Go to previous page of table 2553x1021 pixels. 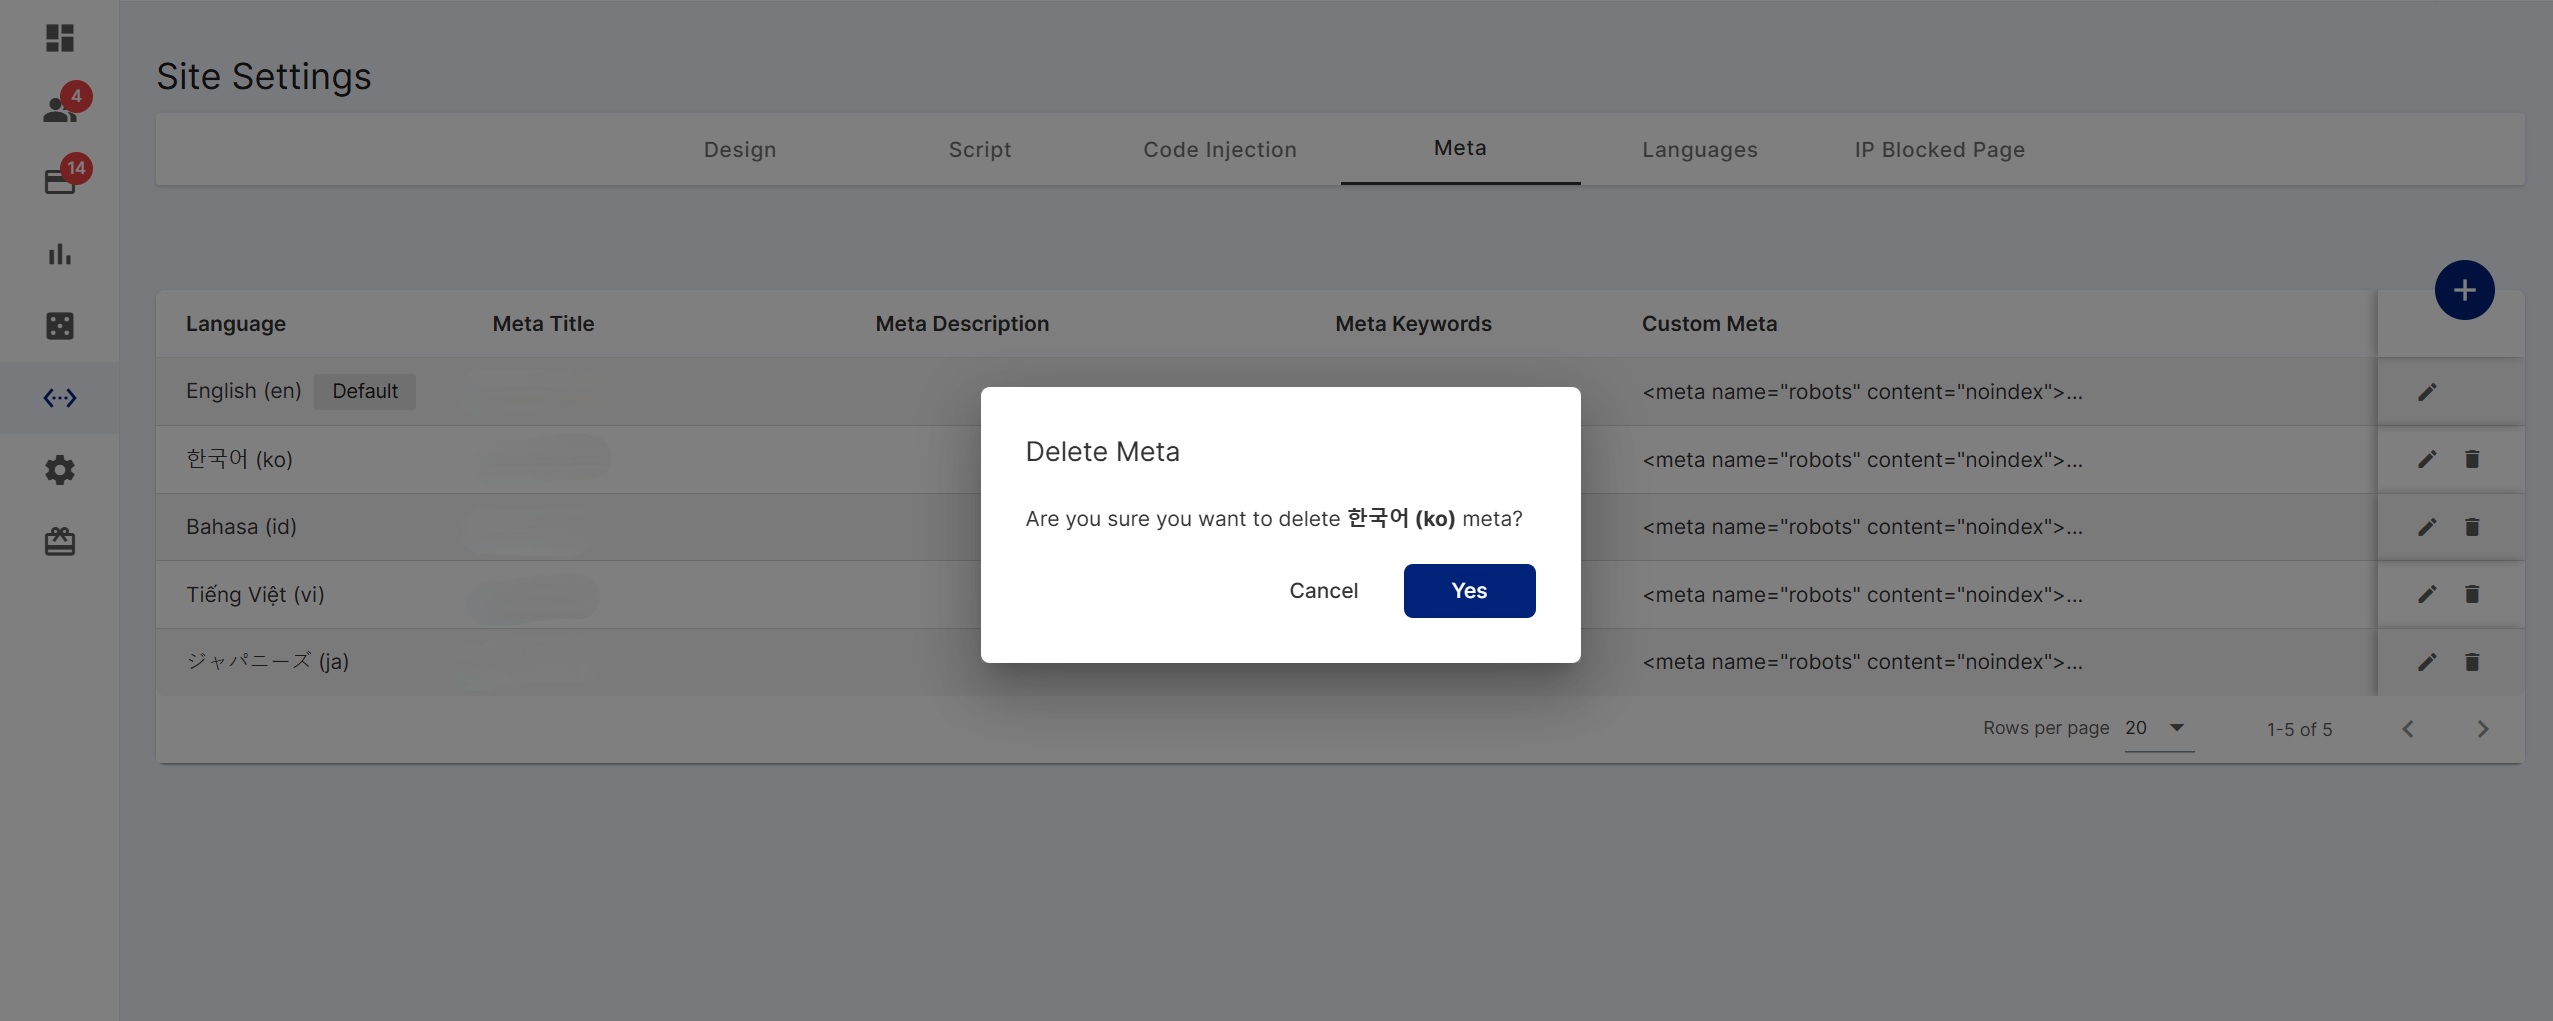(x=2408, y=729)
